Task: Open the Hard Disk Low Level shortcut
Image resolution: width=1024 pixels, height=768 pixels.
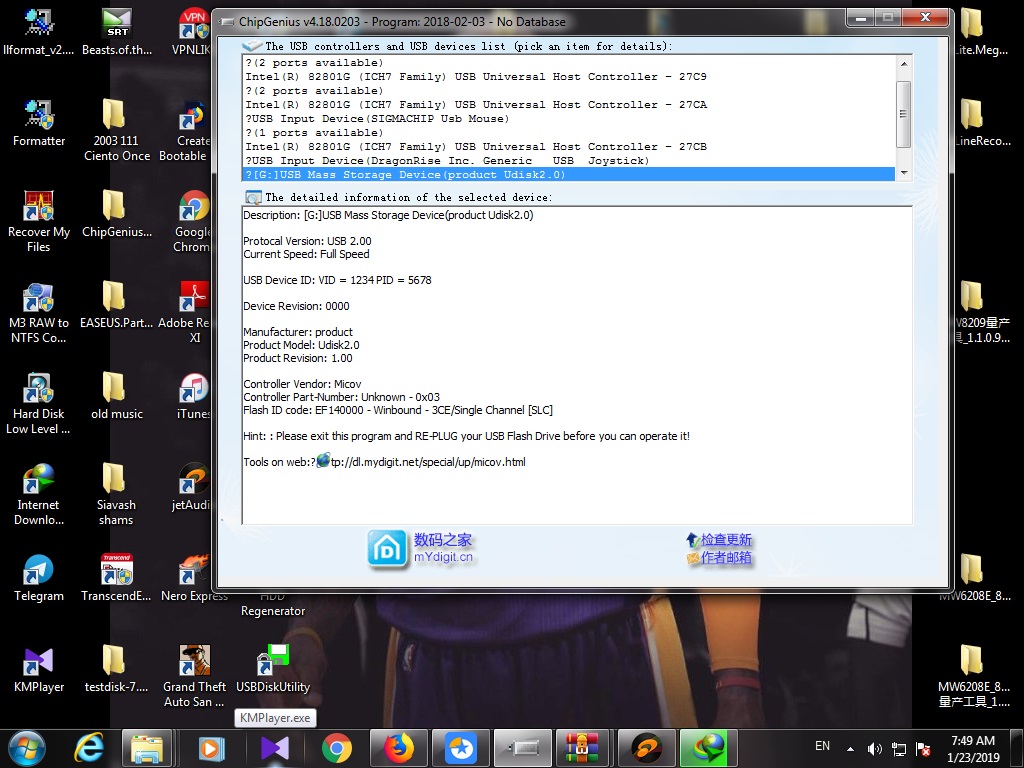Action: (x=39, y=403)
